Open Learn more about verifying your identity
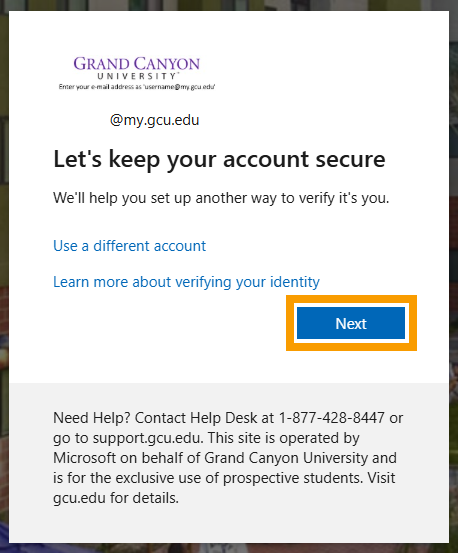 [x=186, y=282]
